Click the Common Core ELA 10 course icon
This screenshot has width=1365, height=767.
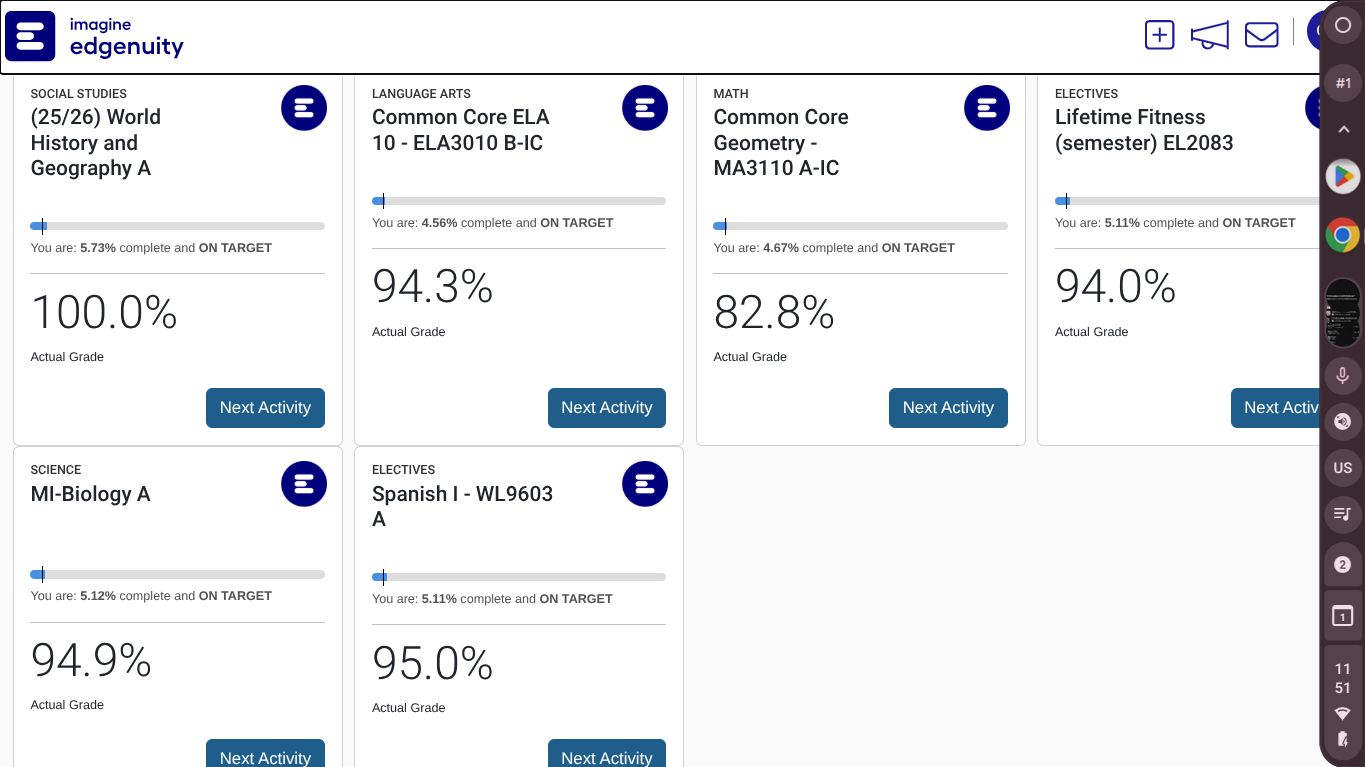(x=645, y=108)
